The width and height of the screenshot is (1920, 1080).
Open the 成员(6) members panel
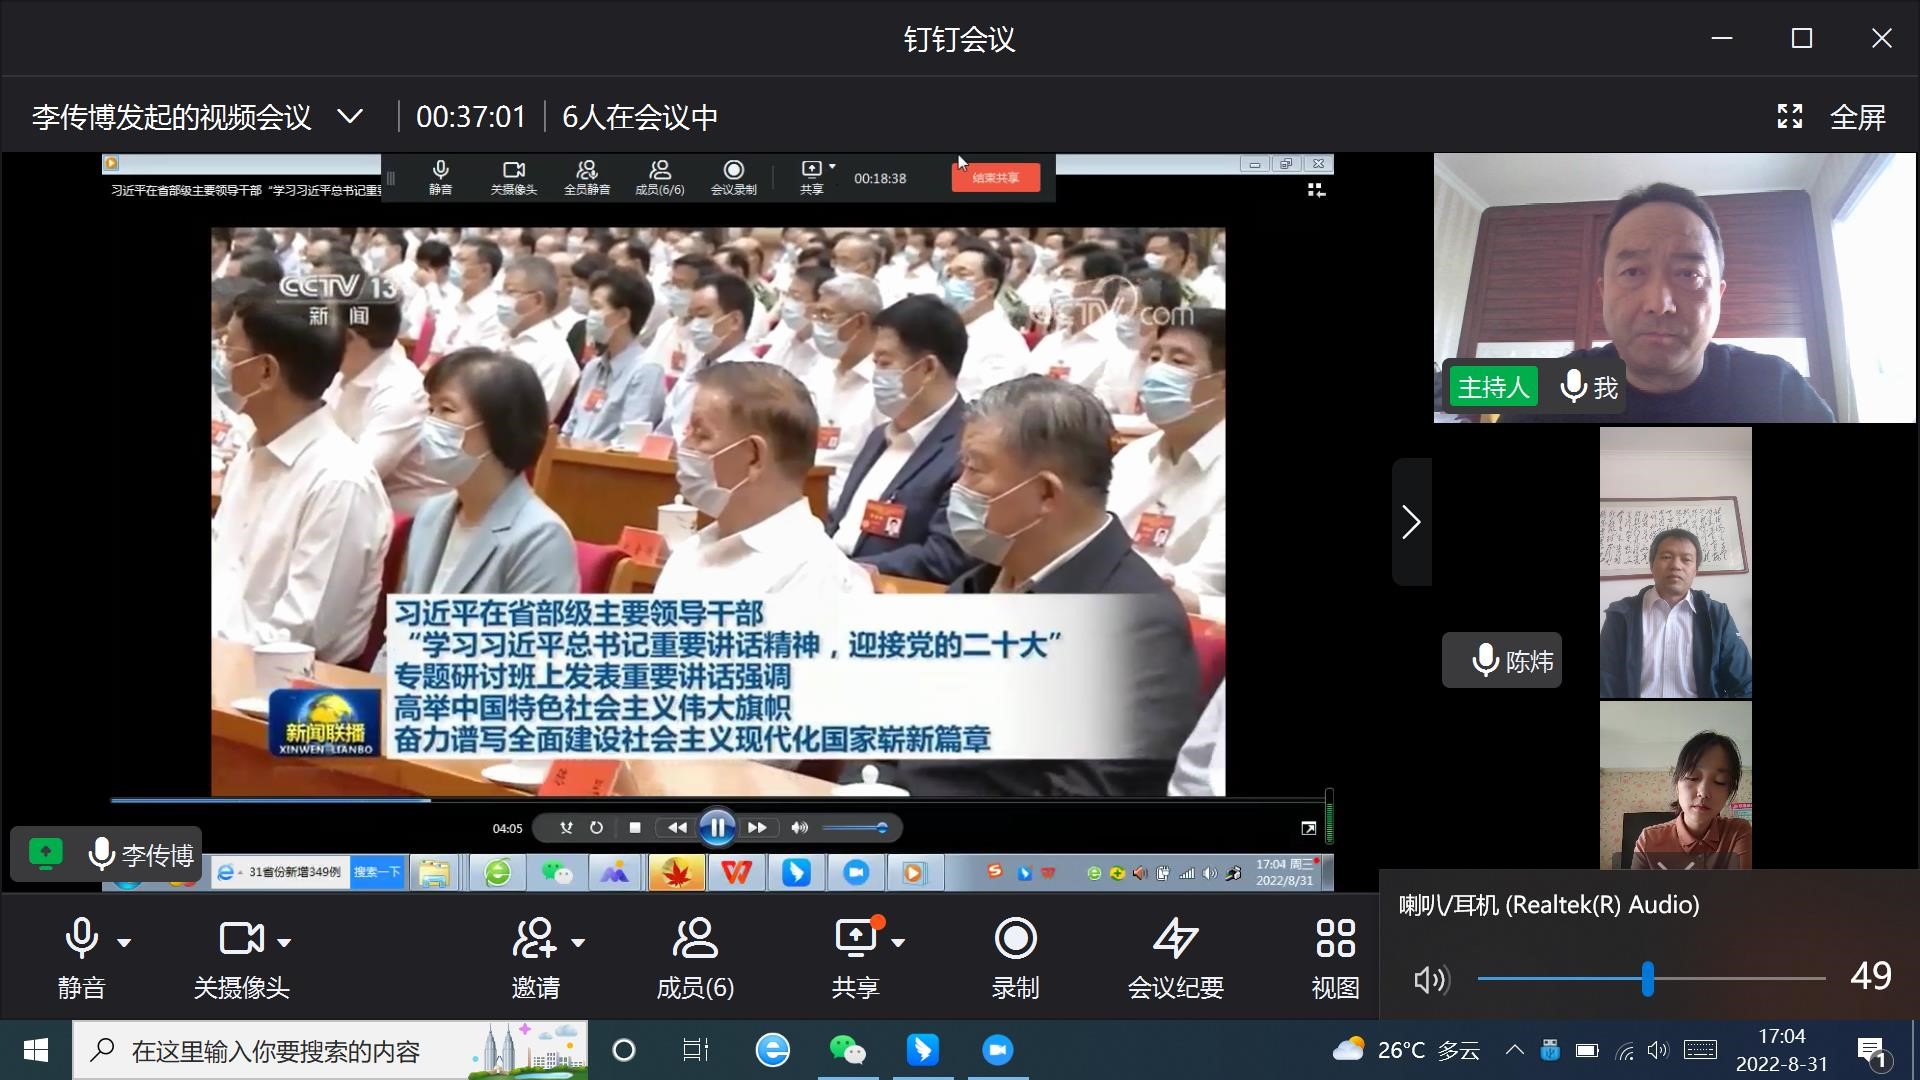[695, 940]
